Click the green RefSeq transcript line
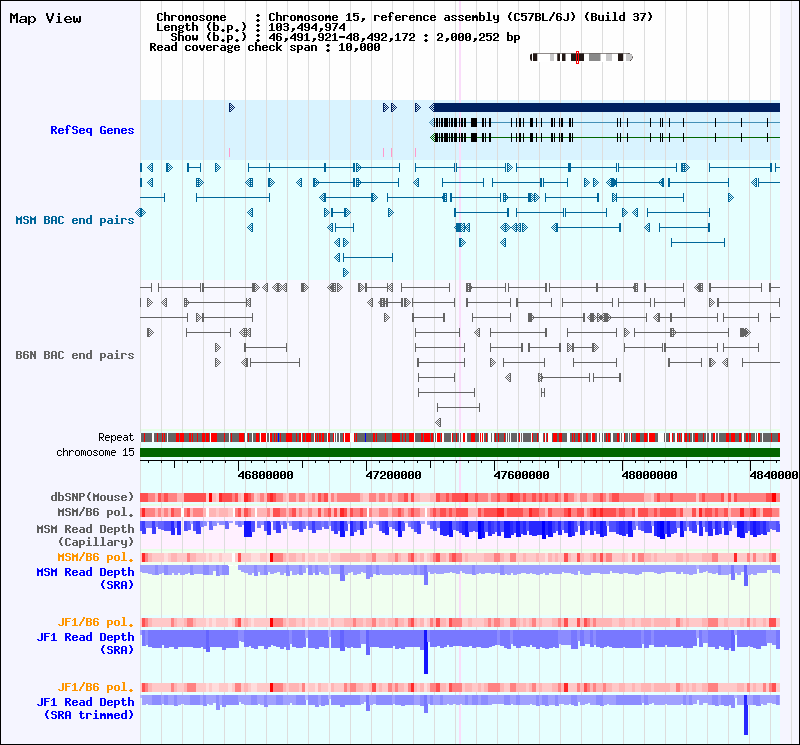This screenshot has height=745, width=800. click(x=607, y=137)
